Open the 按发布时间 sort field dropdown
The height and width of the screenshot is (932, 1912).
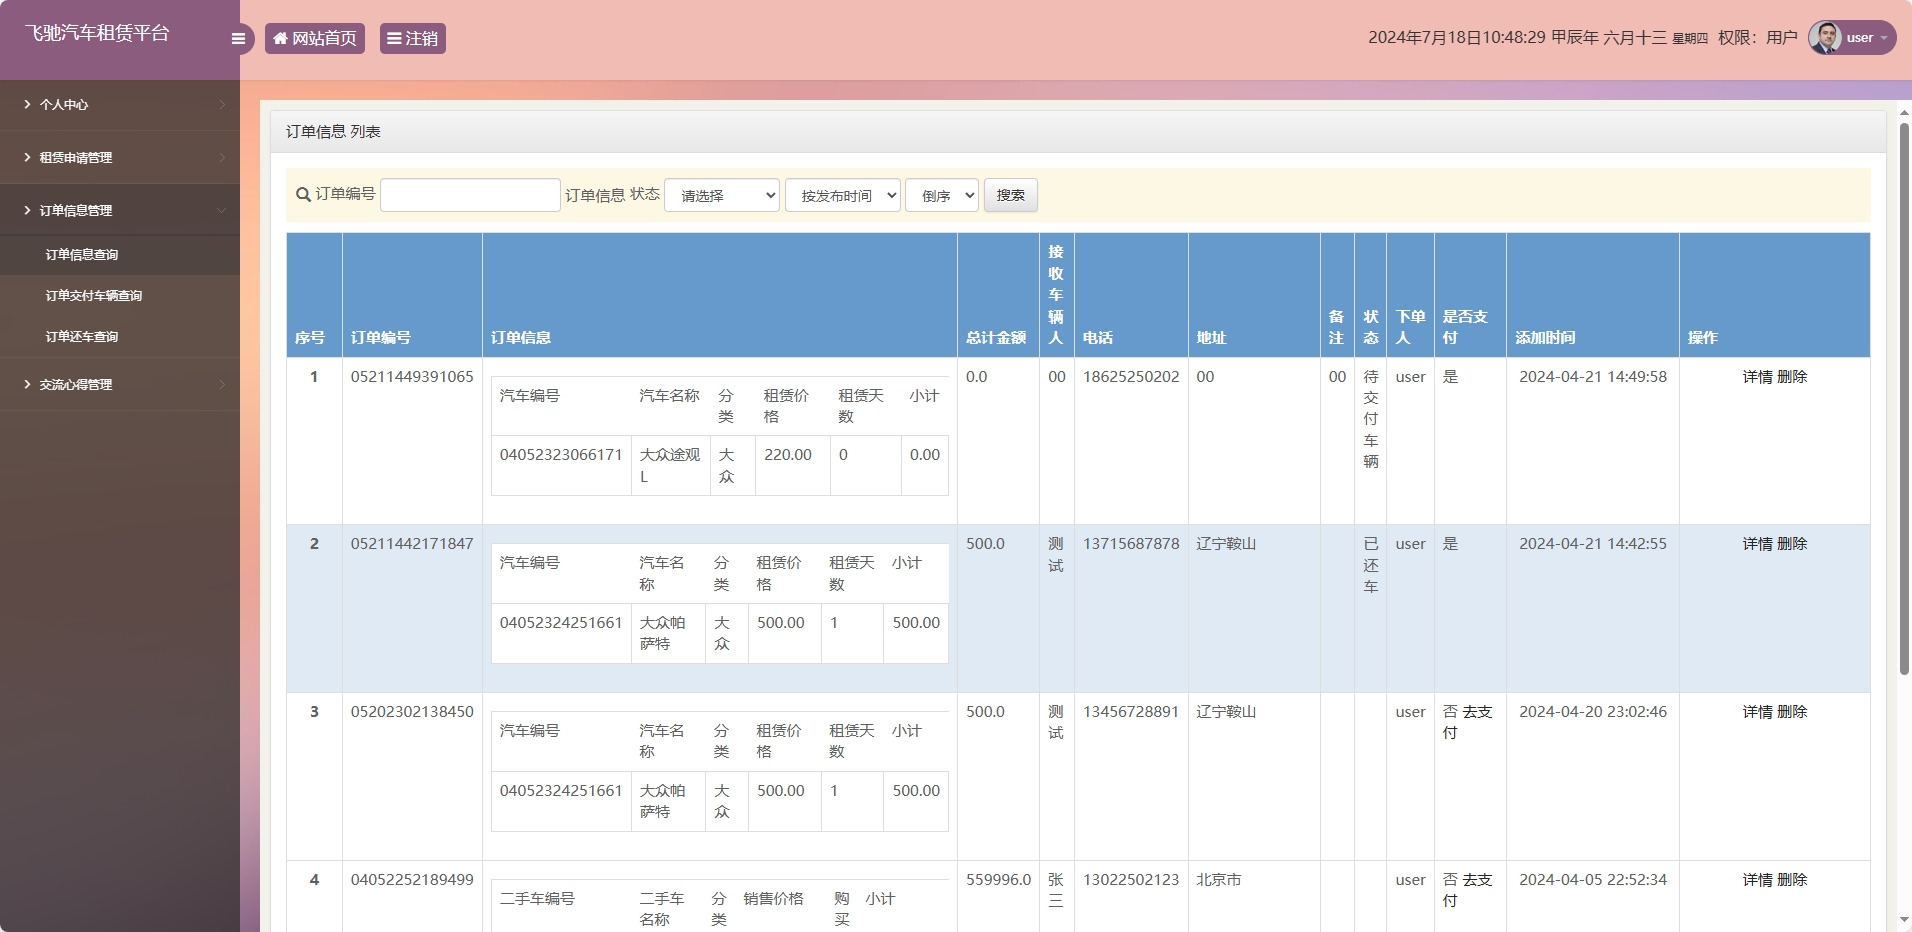pos(843,196)
